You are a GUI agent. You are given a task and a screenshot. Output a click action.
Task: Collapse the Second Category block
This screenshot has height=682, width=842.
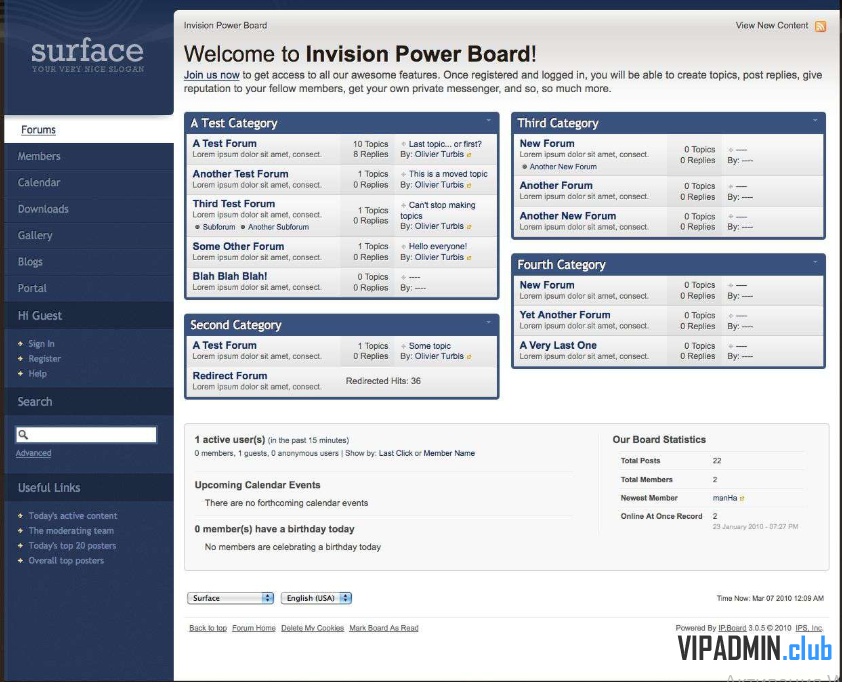(x=489, y=322)
